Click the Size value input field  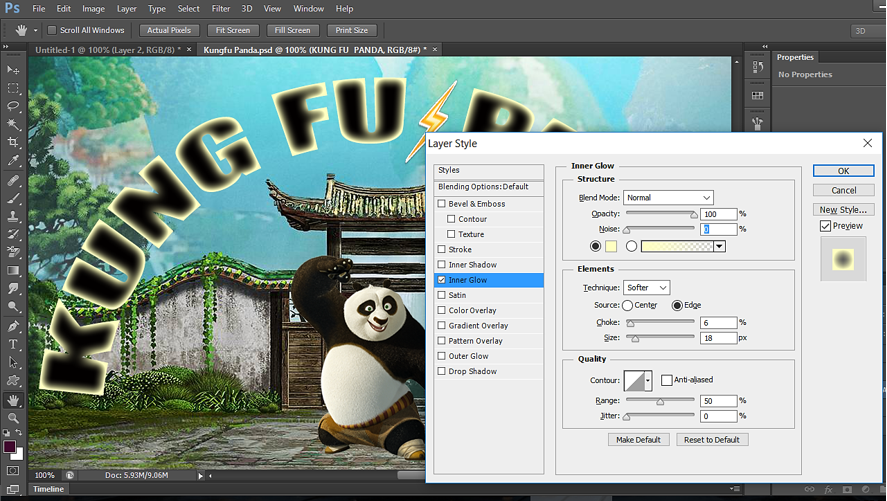pyautogui.click(x=718, y=338)
